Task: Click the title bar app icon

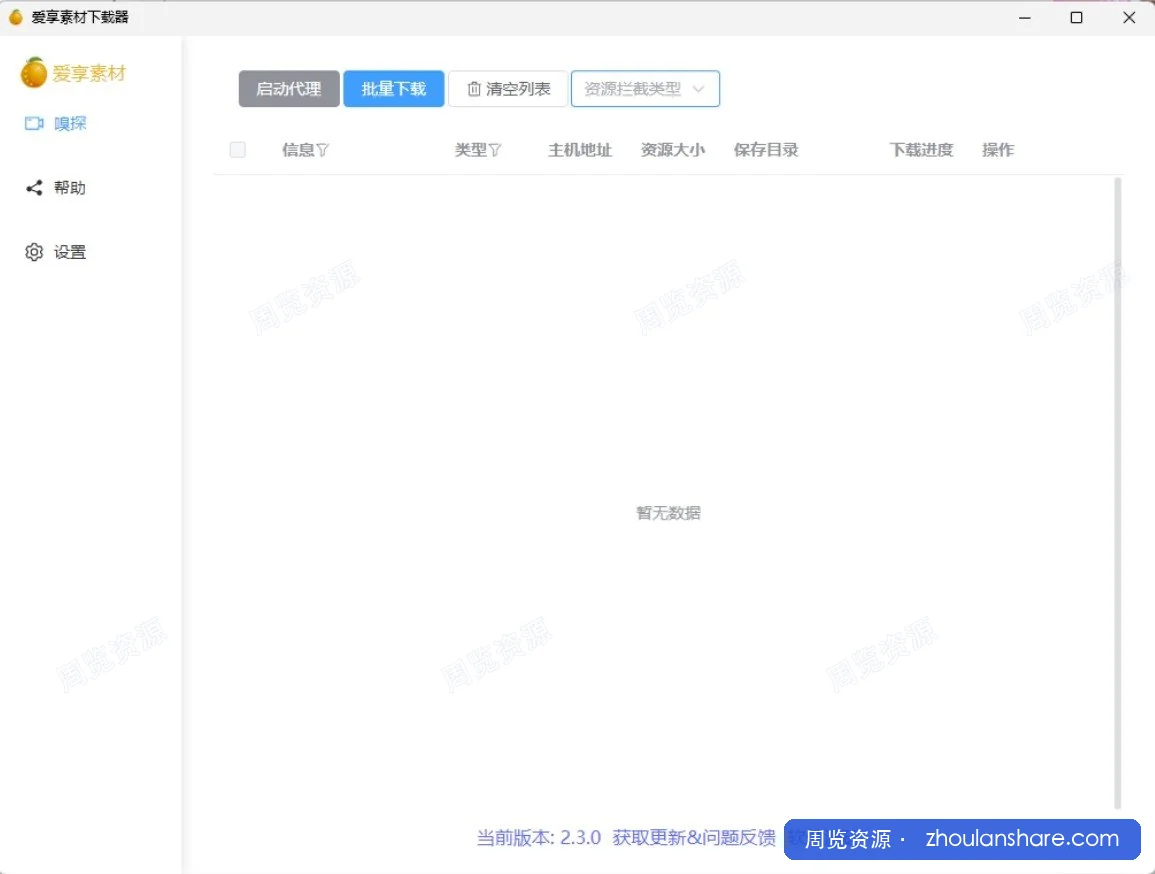Action: (x=15, y=17)
